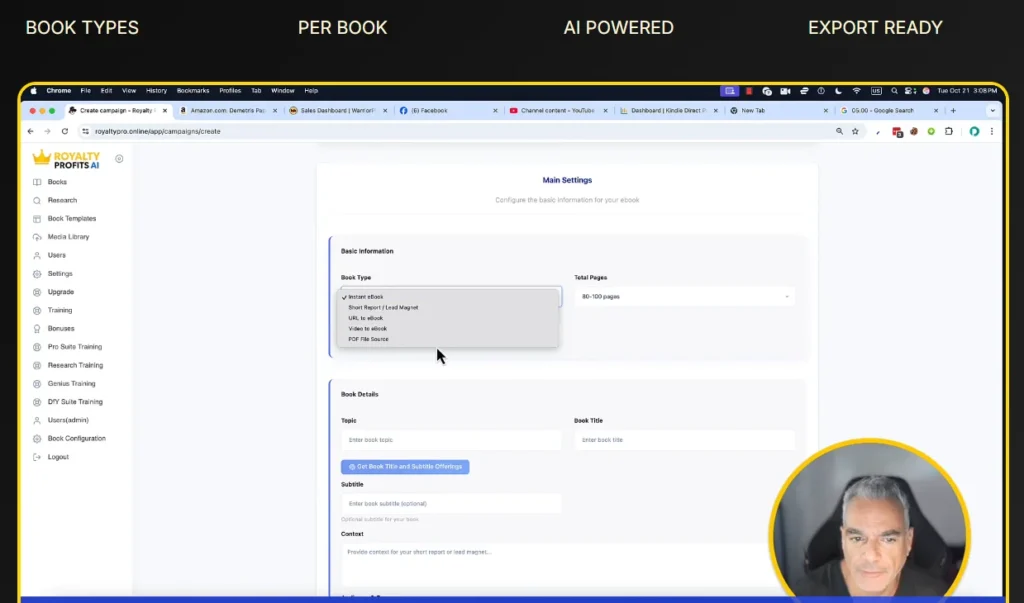Click the Logout icon at sidebar bottom
The height and width of the screenshot is (603, 1024).
[36, 457]
